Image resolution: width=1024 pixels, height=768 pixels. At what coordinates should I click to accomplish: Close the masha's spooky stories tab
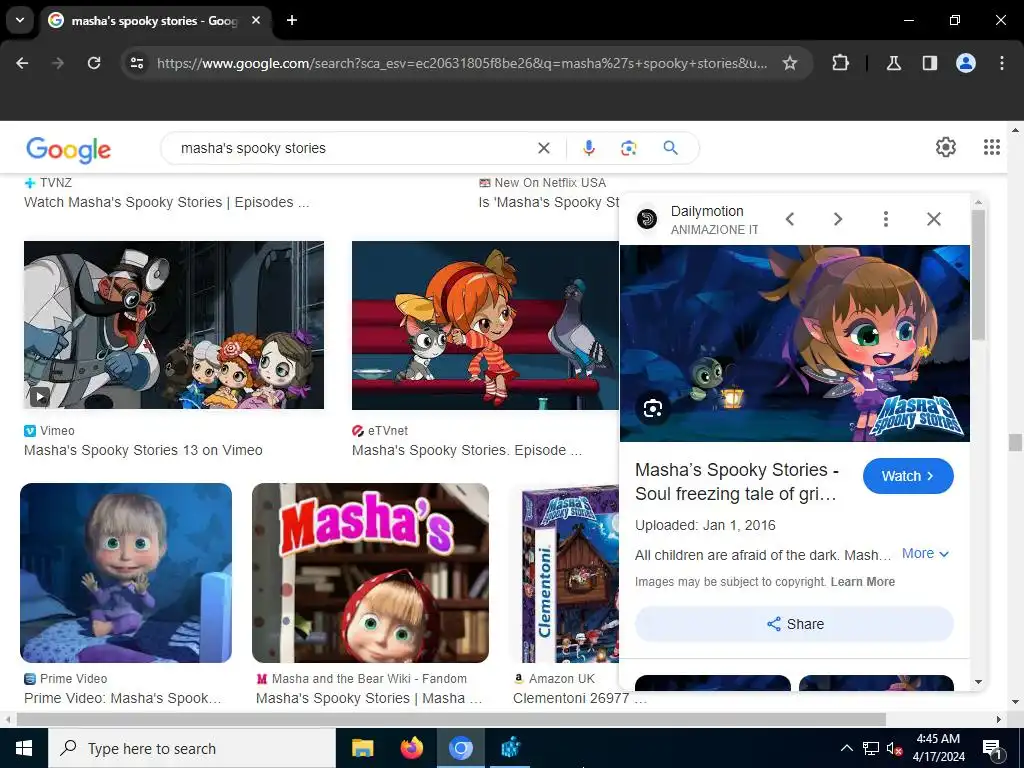pos(256,20)
